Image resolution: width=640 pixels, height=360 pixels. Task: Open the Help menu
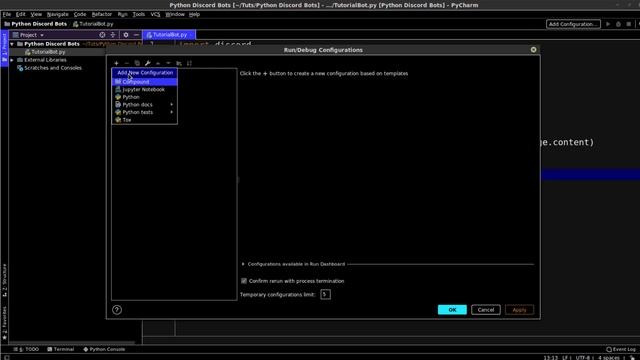[194, 14]
